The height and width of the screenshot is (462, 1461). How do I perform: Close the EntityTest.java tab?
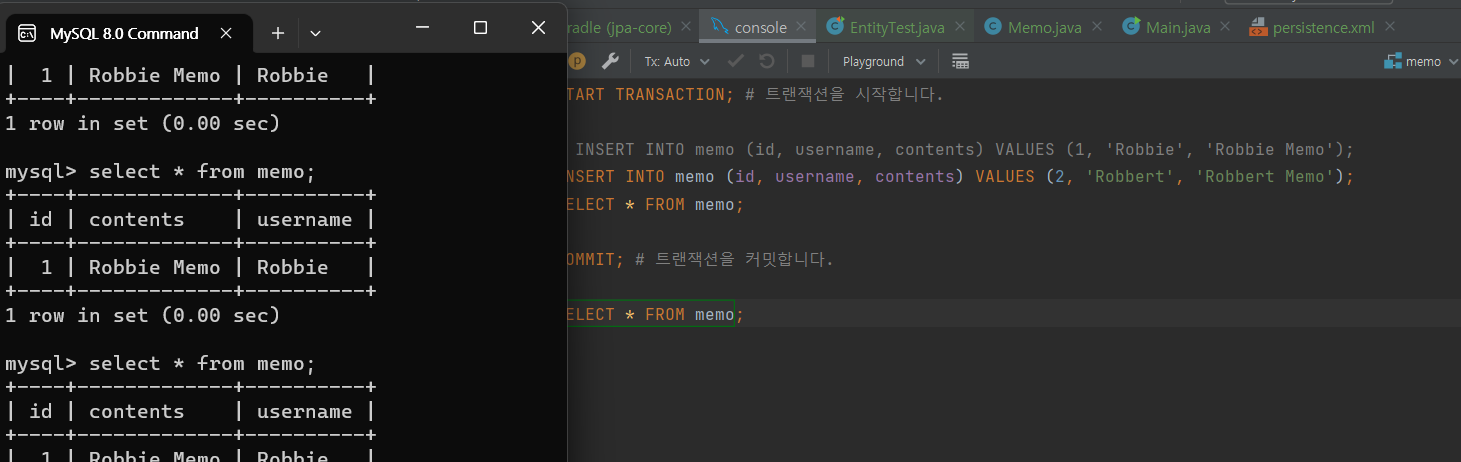(960, 27)
